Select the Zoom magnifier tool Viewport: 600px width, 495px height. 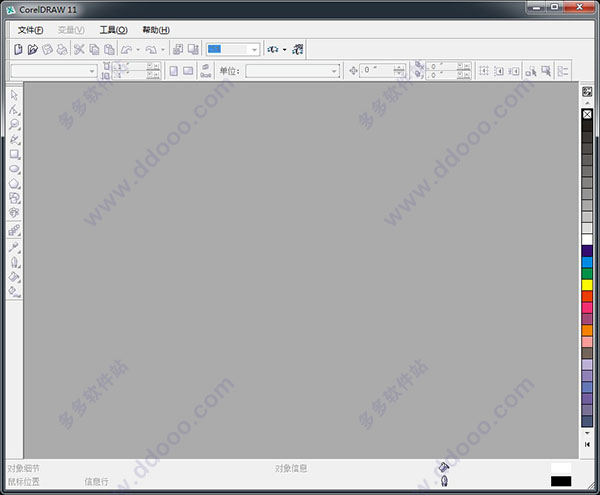(x=14, y=124)
